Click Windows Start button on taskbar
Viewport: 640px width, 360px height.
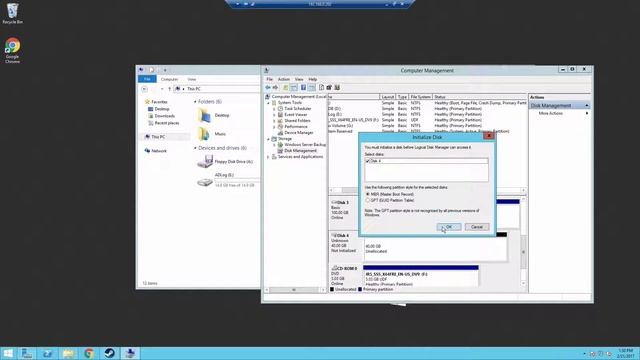[x=8, y=353]
